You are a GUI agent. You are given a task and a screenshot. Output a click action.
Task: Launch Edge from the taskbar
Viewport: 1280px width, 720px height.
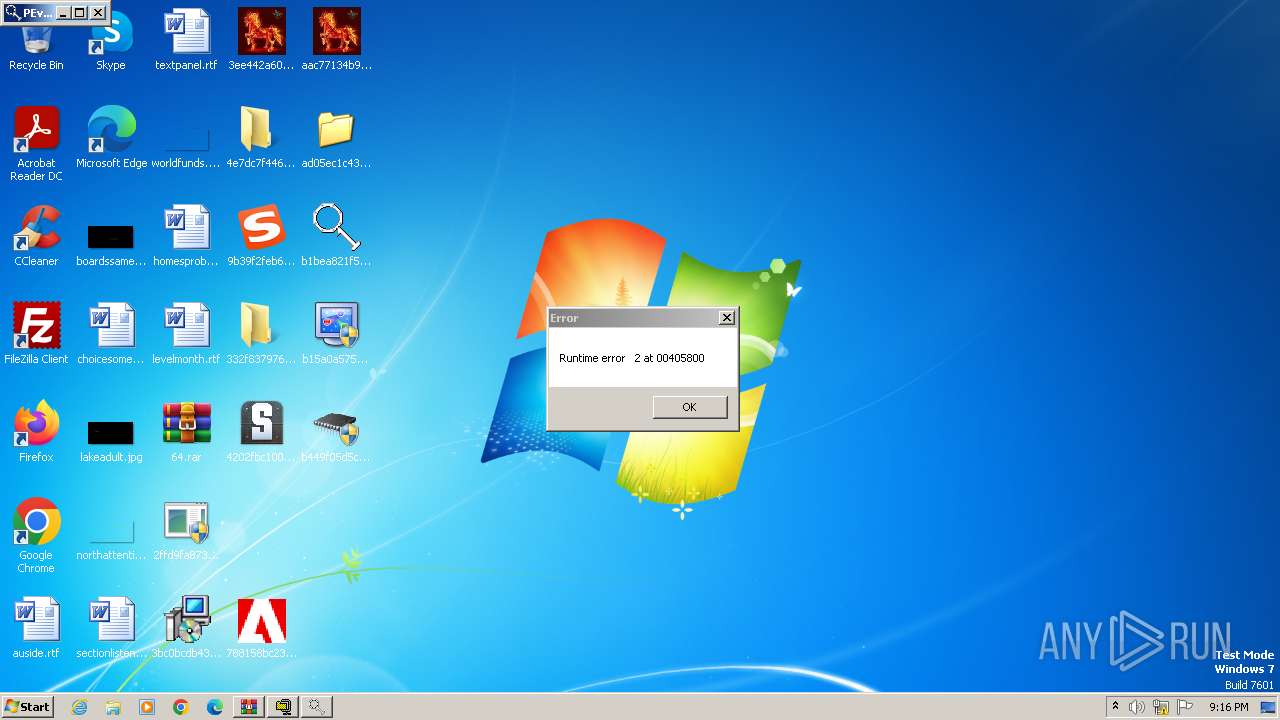pos(215,707)
